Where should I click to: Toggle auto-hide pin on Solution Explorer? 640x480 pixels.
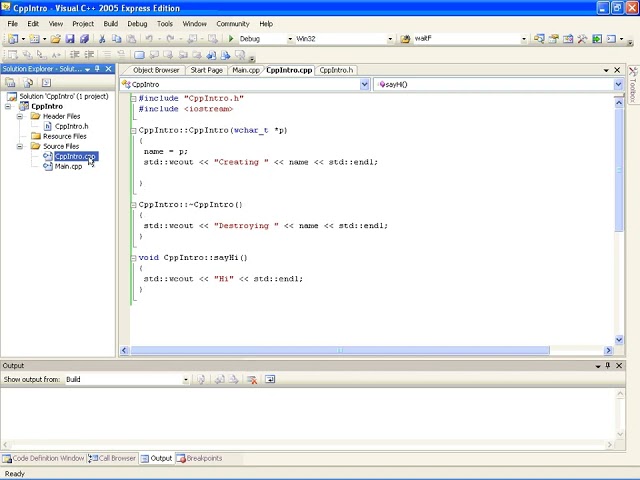(x=98, y=69)
